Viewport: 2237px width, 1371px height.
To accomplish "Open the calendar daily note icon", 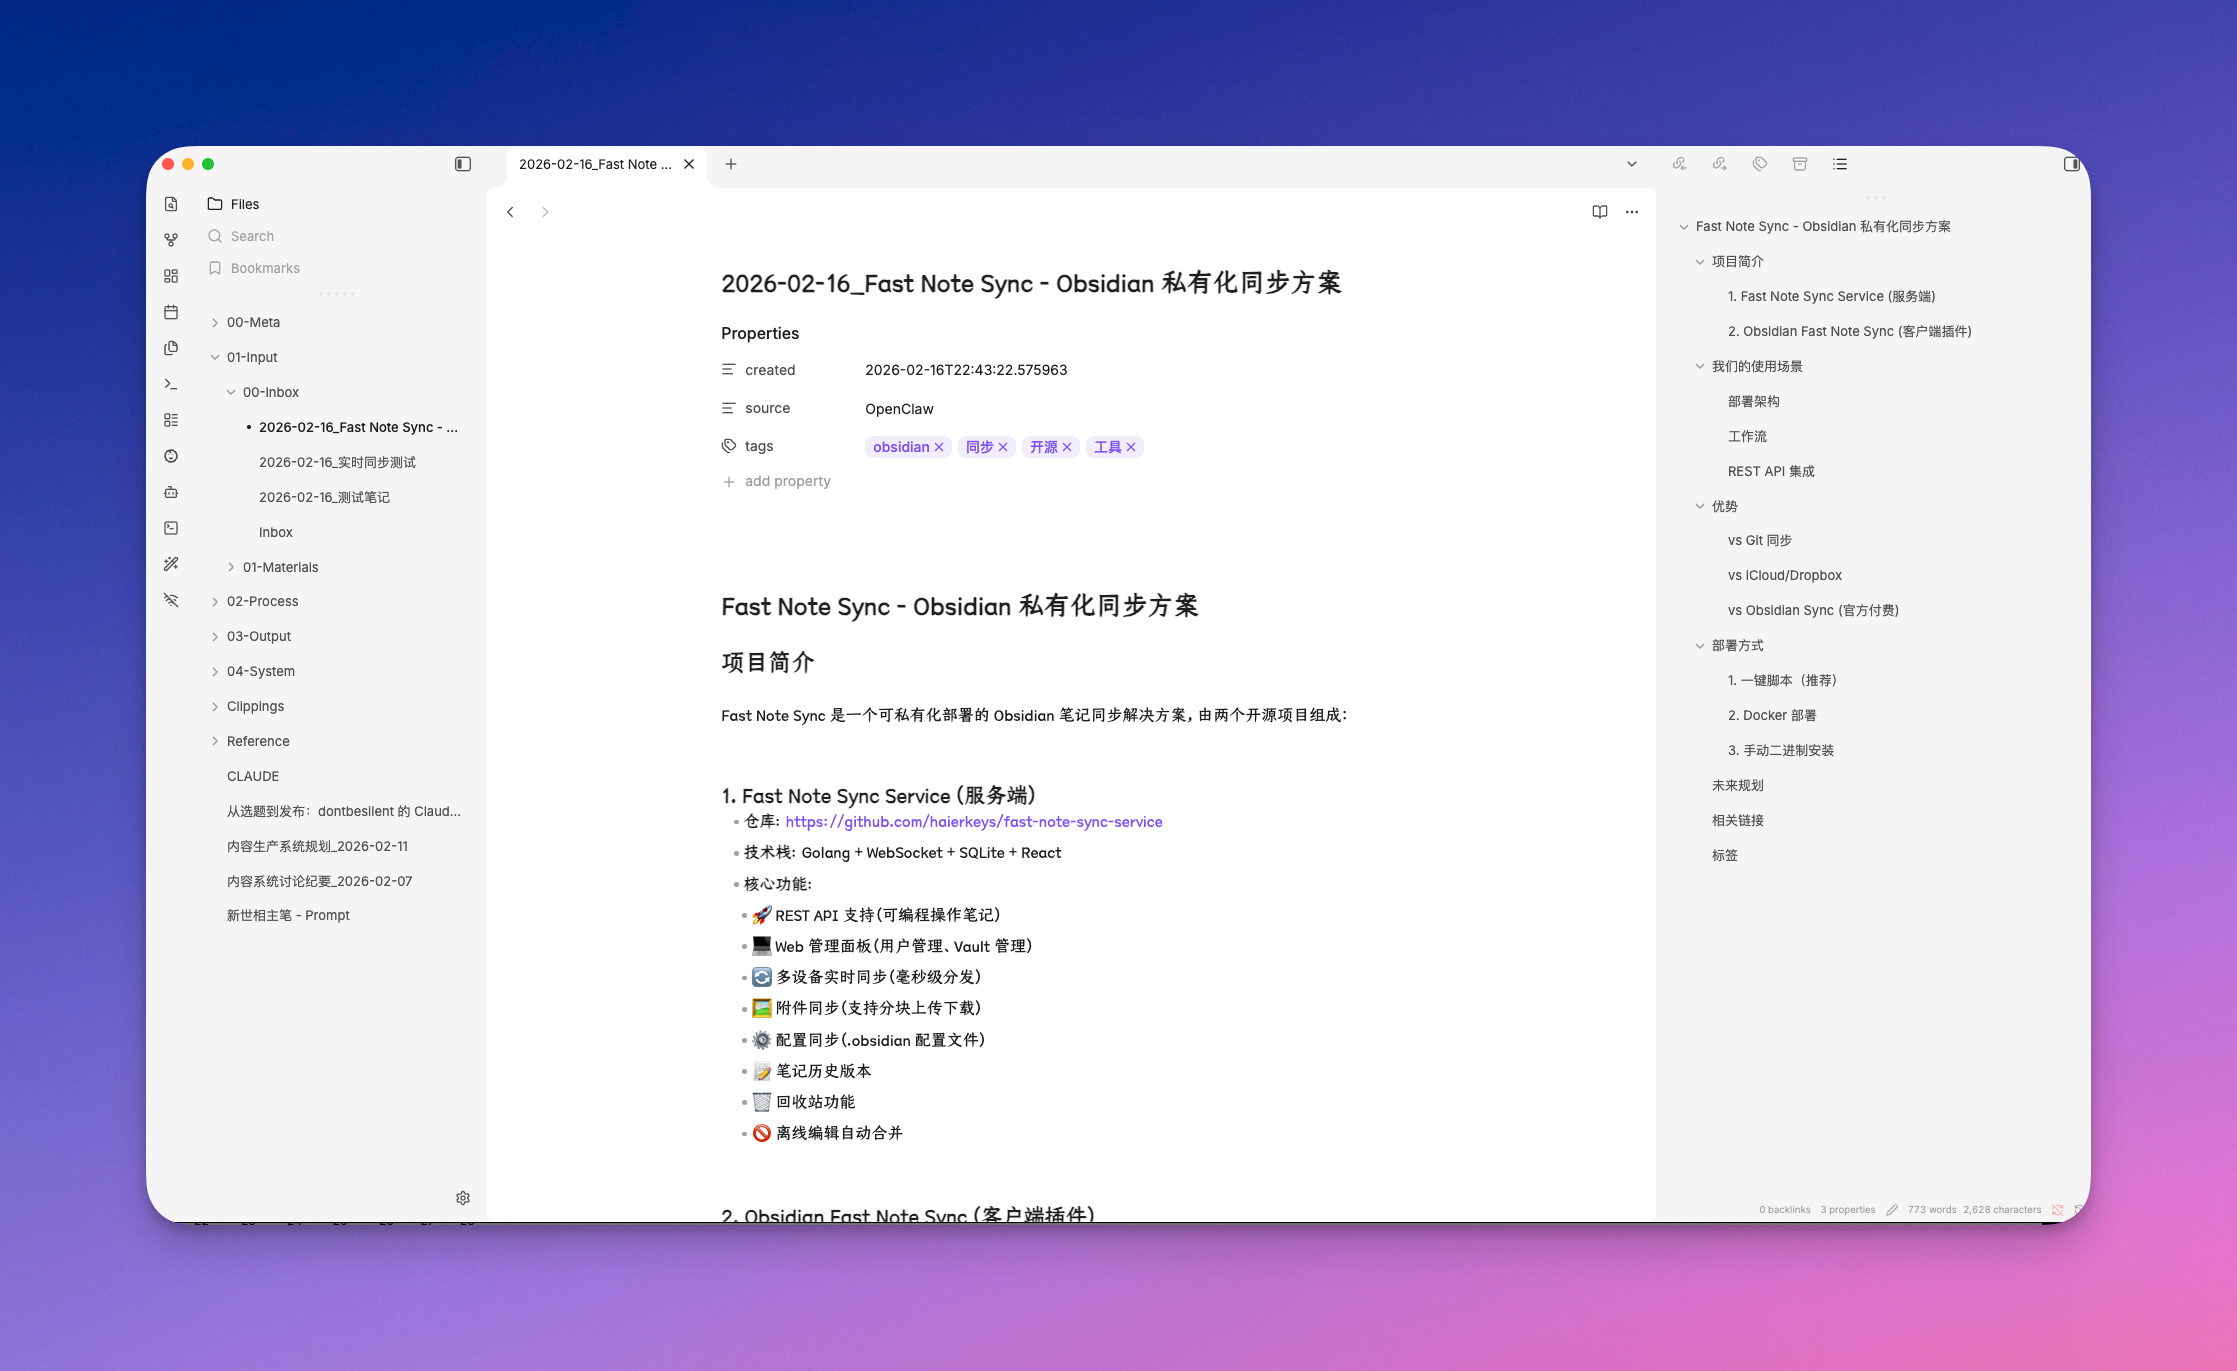I will 171,312.
